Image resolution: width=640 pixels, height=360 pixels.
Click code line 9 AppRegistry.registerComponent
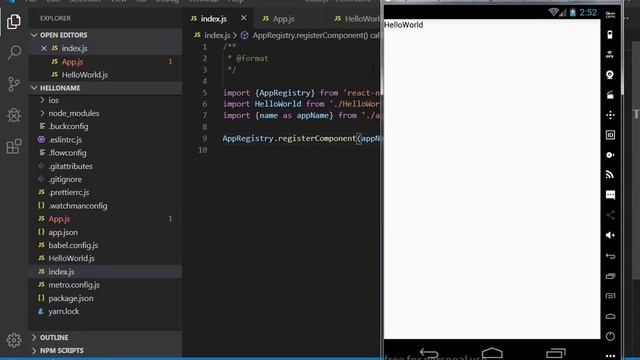point(302,138)
